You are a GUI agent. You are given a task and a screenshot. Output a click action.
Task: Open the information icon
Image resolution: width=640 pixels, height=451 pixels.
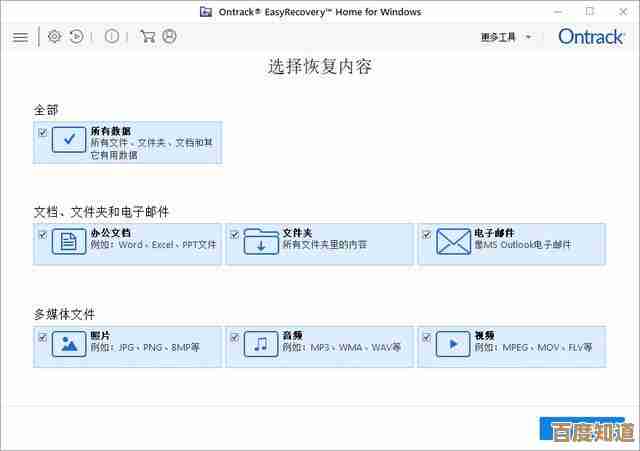coord(111,37)
